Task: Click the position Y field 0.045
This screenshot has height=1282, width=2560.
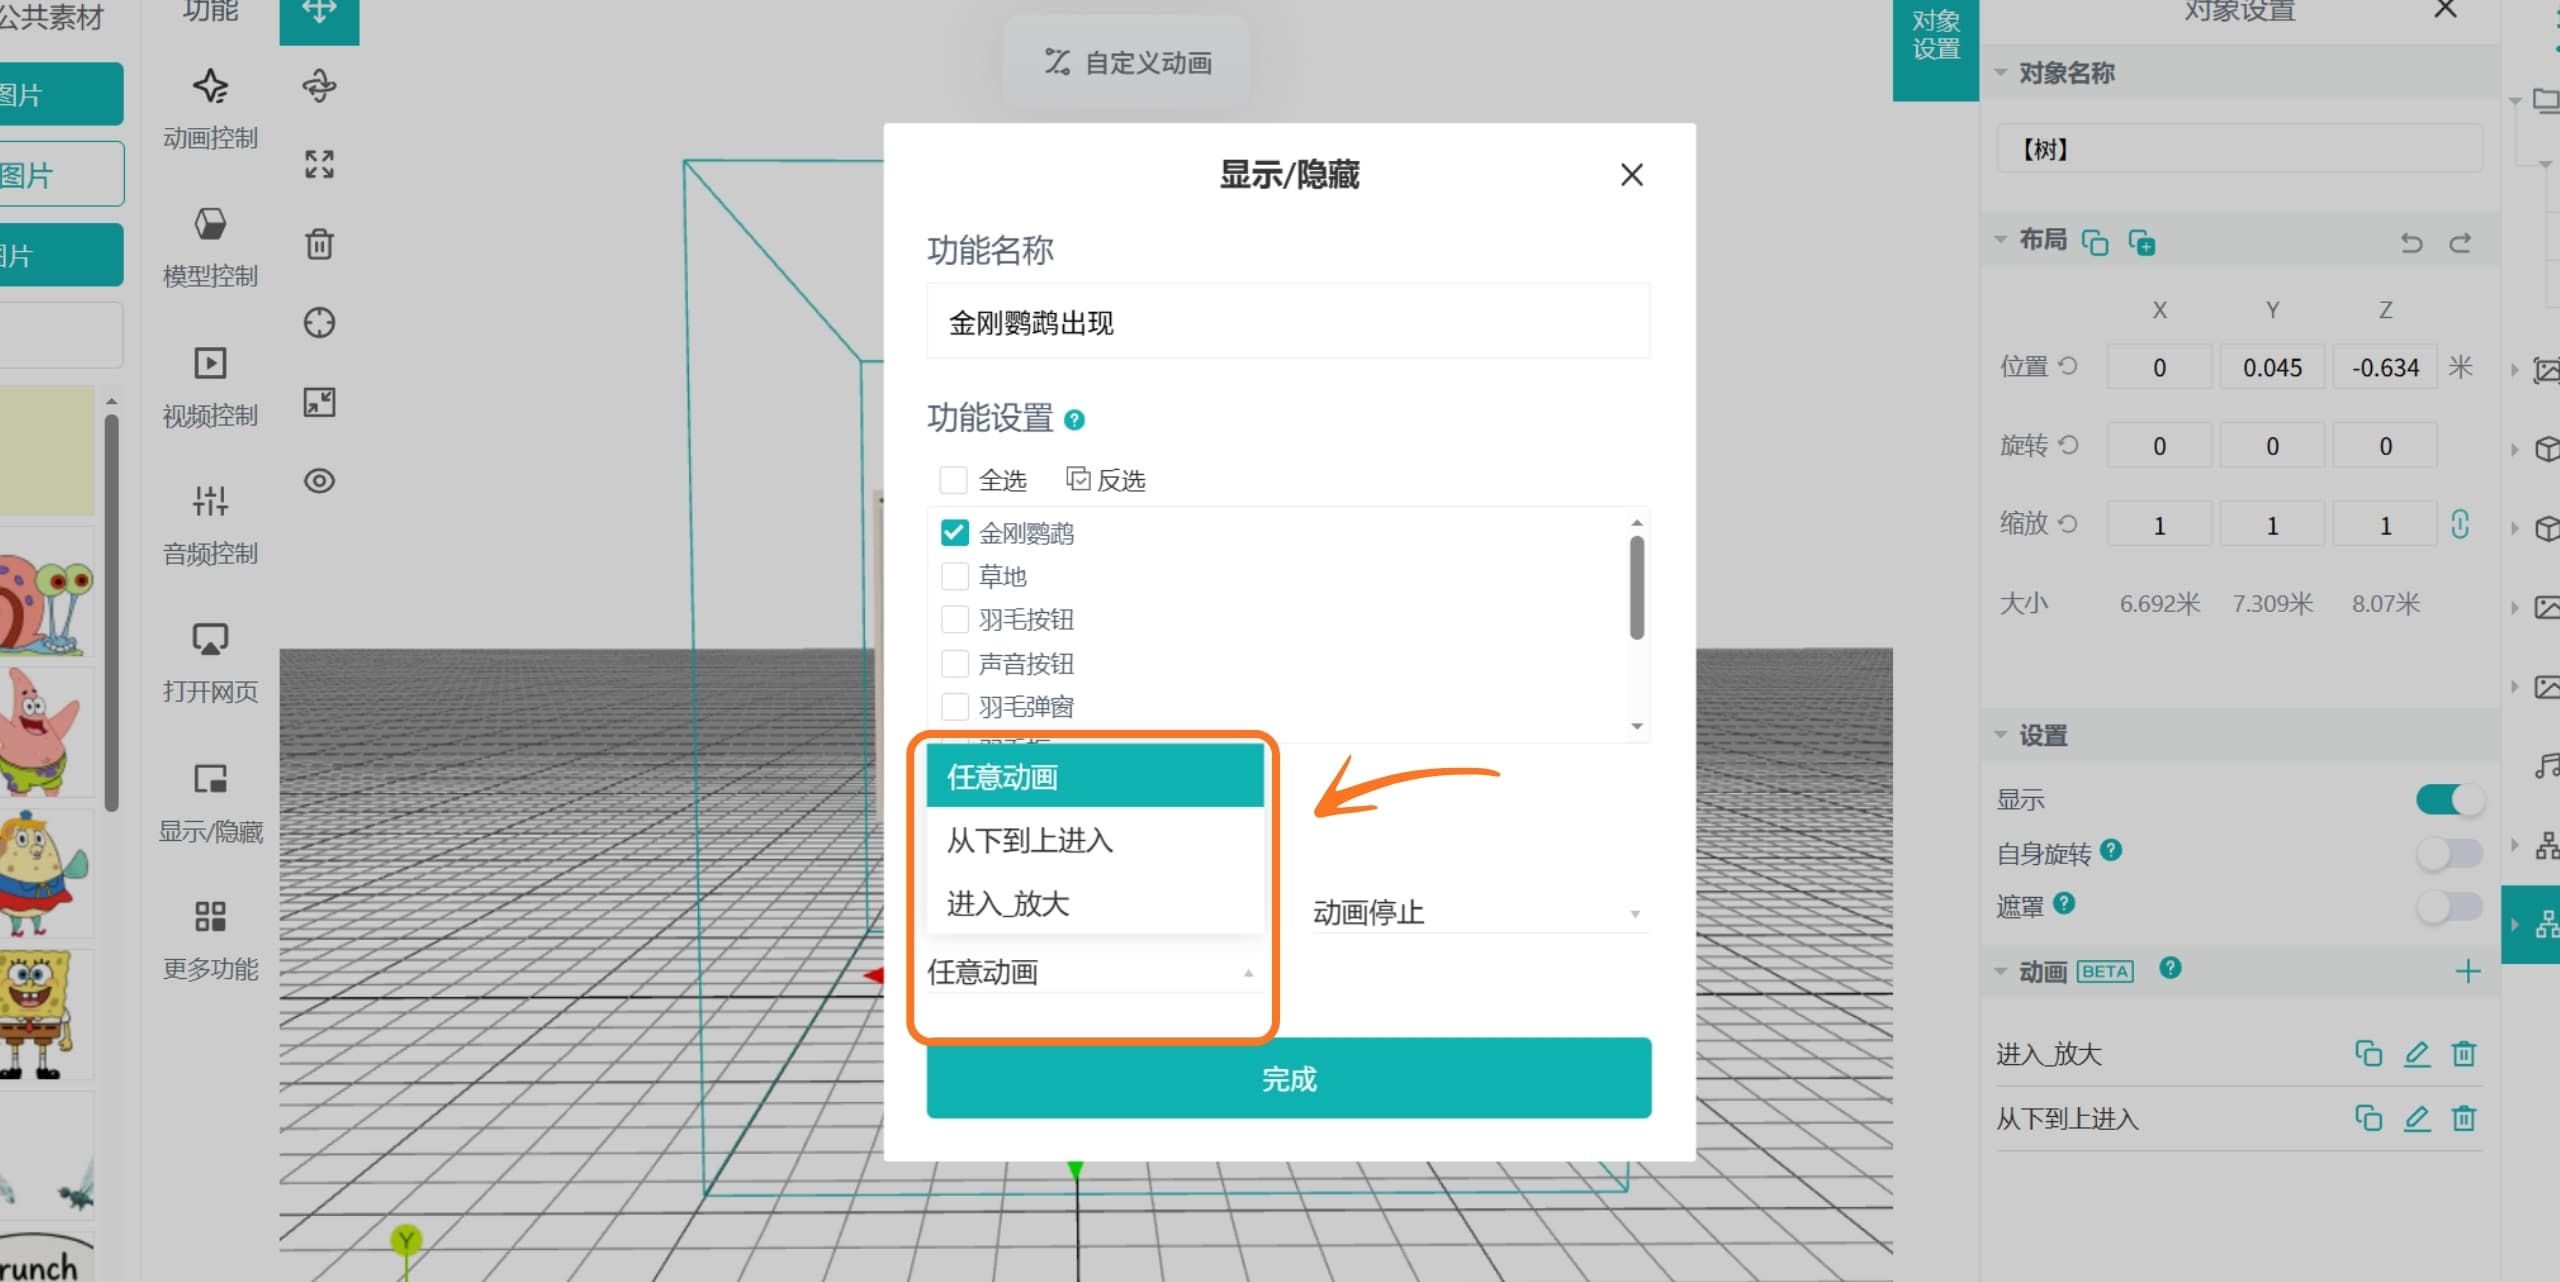Action: (2272, 367)
